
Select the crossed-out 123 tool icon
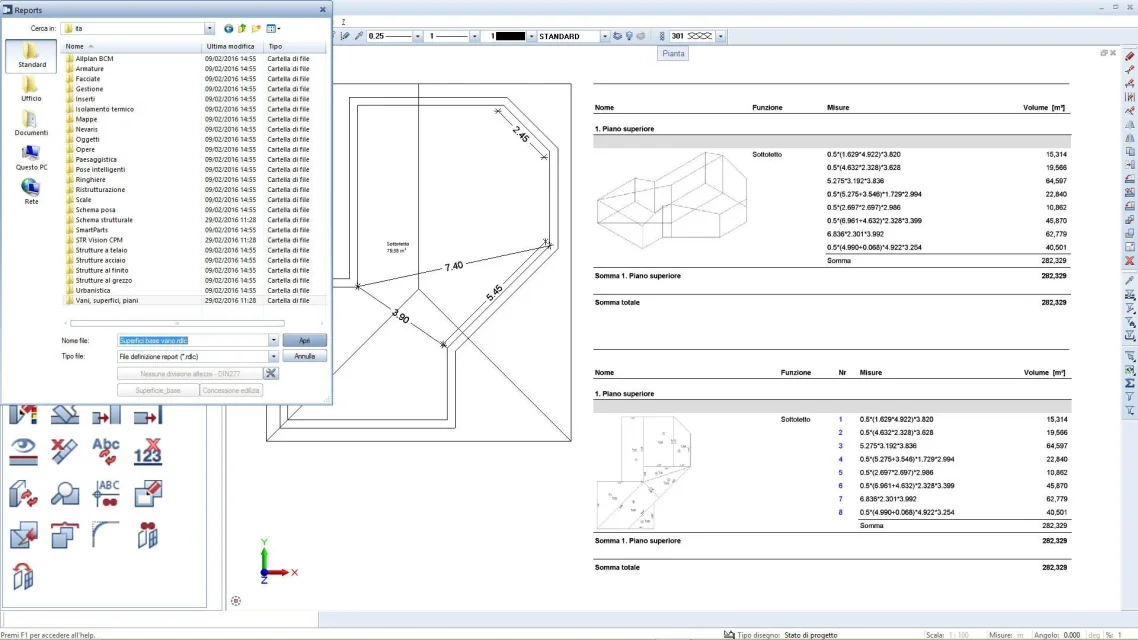click(148, 451)
